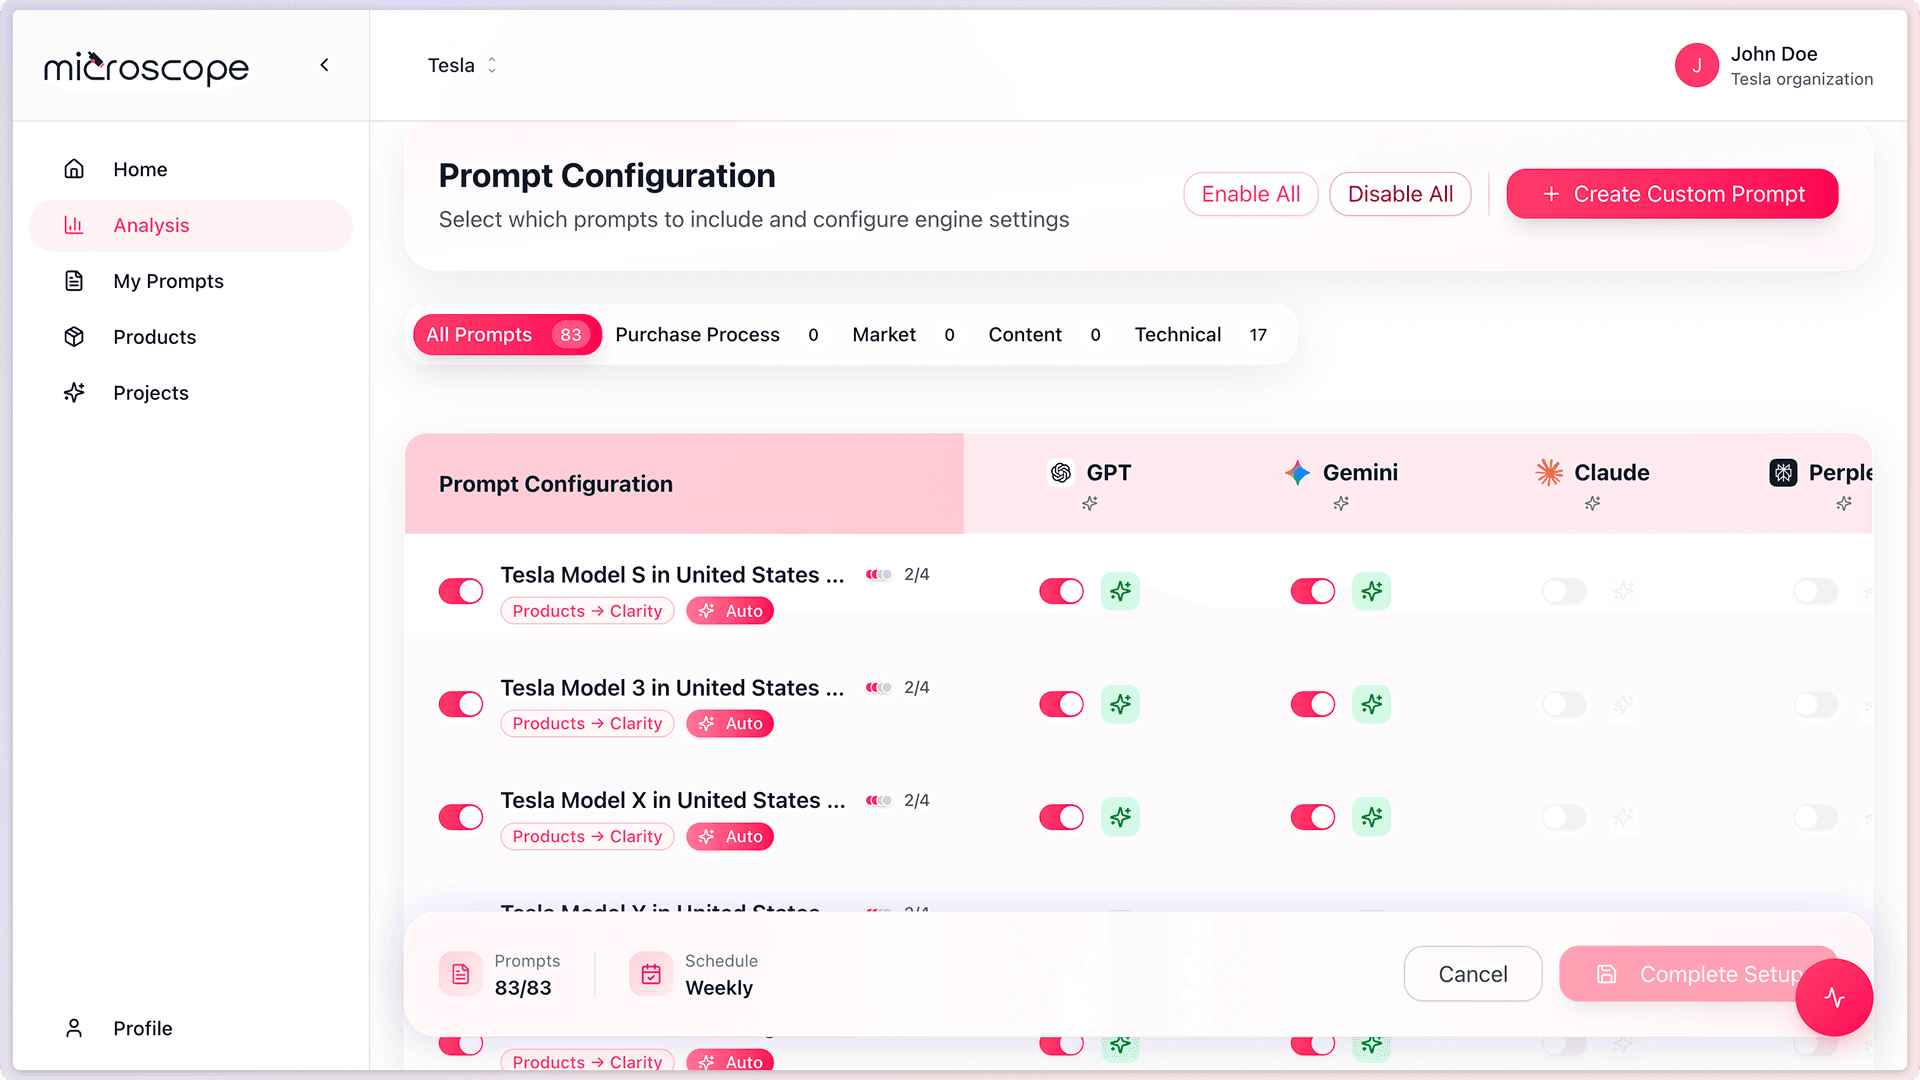1920x1080 pixels.
Task: Enable Perplexity for Tesla Model X
Action: pyautogui.click(x=1812, y=817)
